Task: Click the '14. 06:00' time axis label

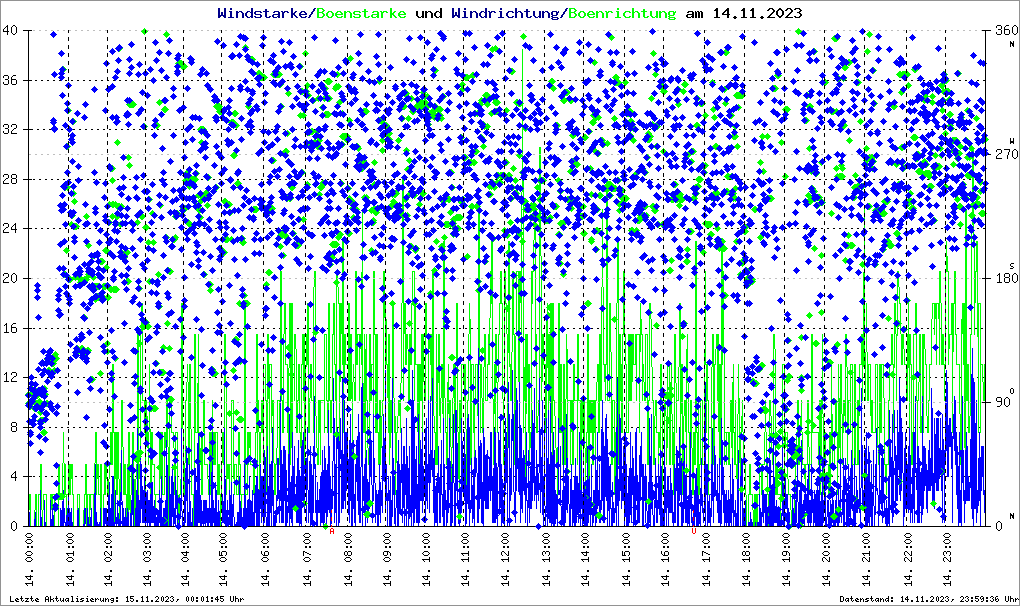Action: tap(264, 560)
